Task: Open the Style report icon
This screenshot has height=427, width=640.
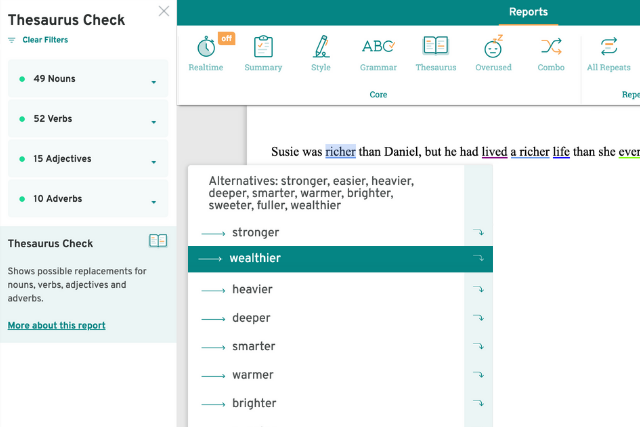Action: 321,46
